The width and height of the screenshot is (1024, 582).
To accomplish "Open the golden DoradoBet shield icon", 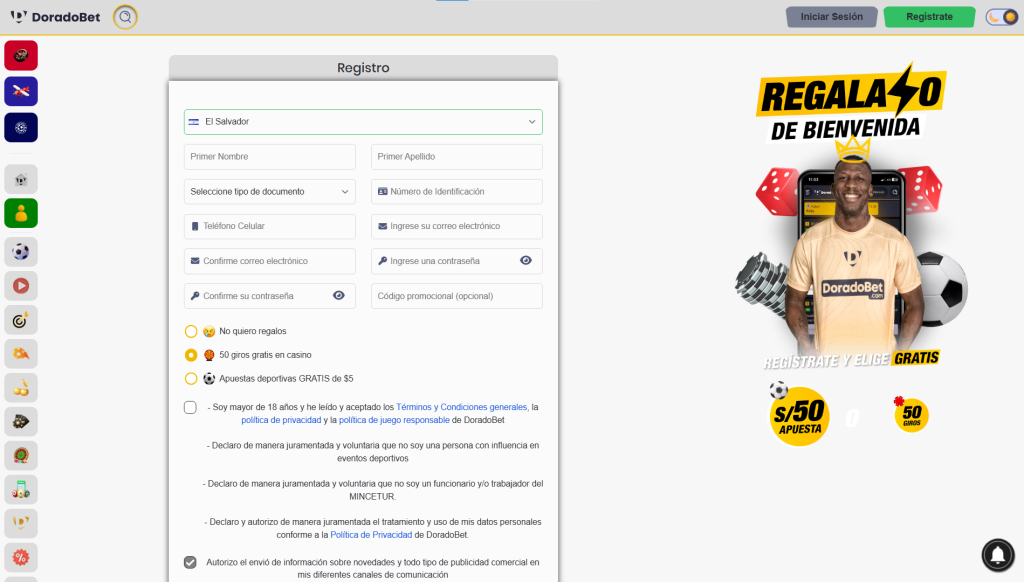I will tap(21, 523).
